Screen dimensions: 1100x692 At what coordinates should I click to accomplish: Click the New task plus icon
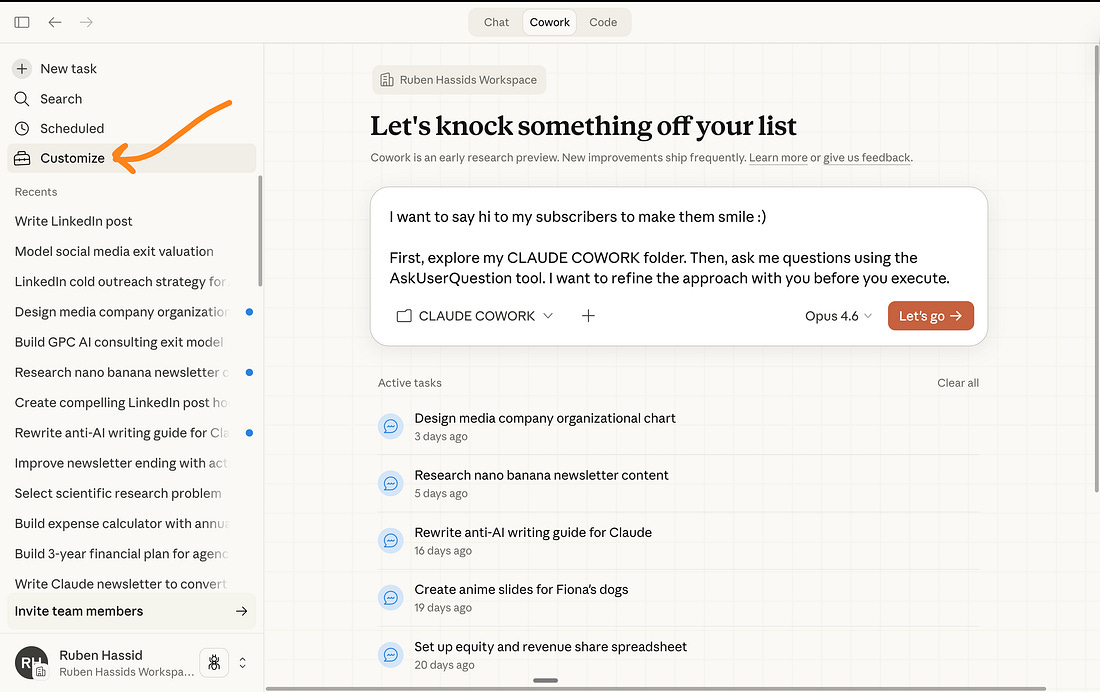point(22,69)
